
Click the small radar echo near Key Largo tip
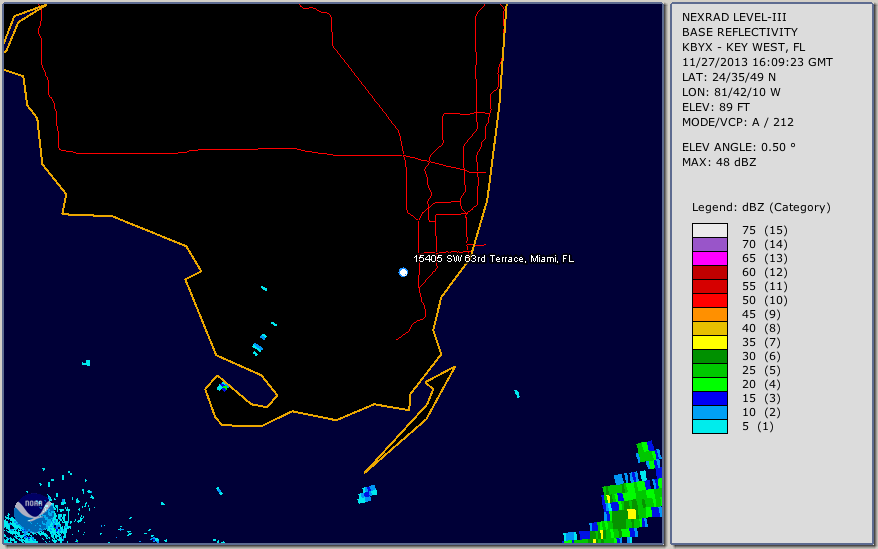point(367,494)
